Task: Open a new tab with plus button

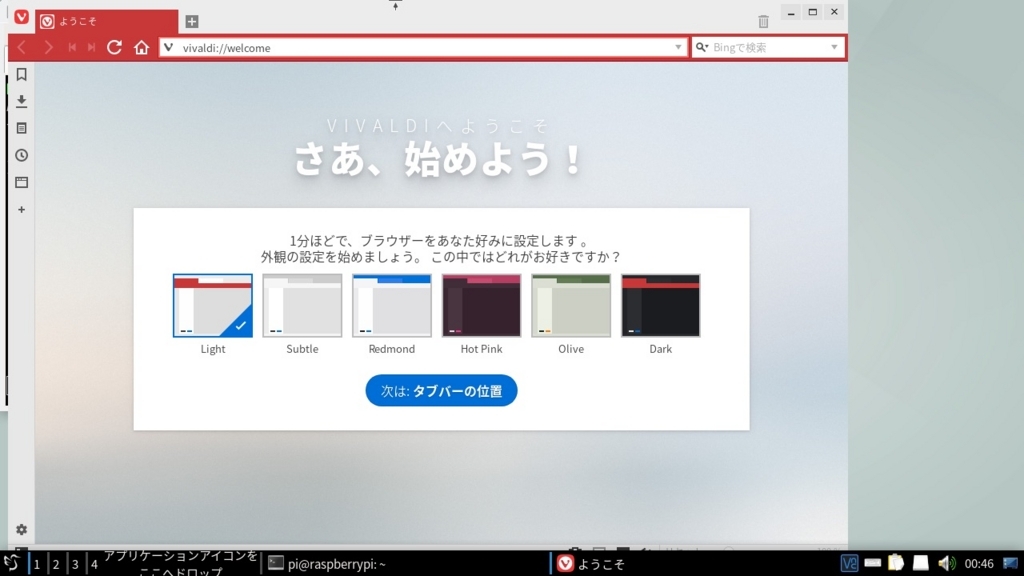Action: click(191, 22)
